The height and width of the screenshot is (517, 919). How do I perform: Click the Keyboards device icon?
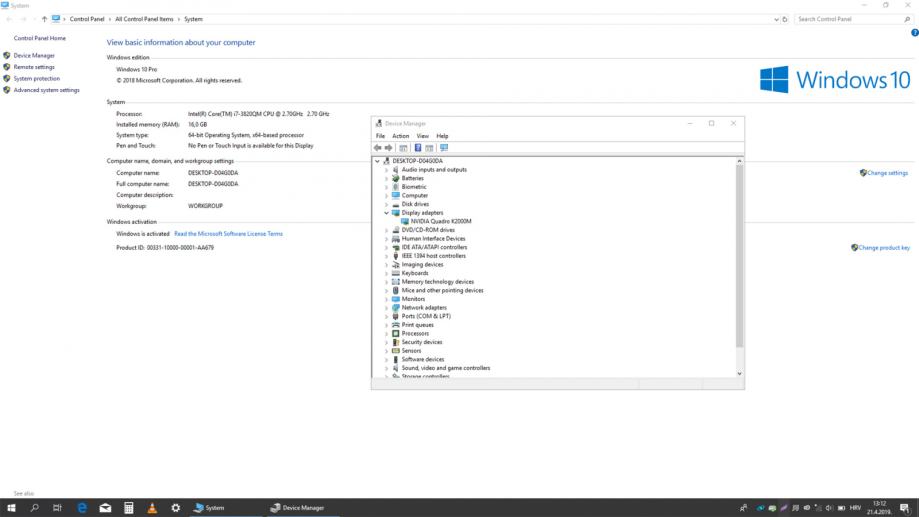click(x=396, y=273)
